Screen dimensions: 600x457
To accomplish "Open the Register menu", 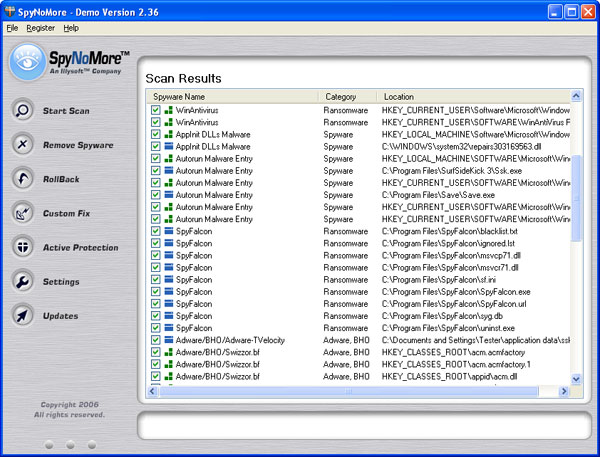I will [41, 28].
